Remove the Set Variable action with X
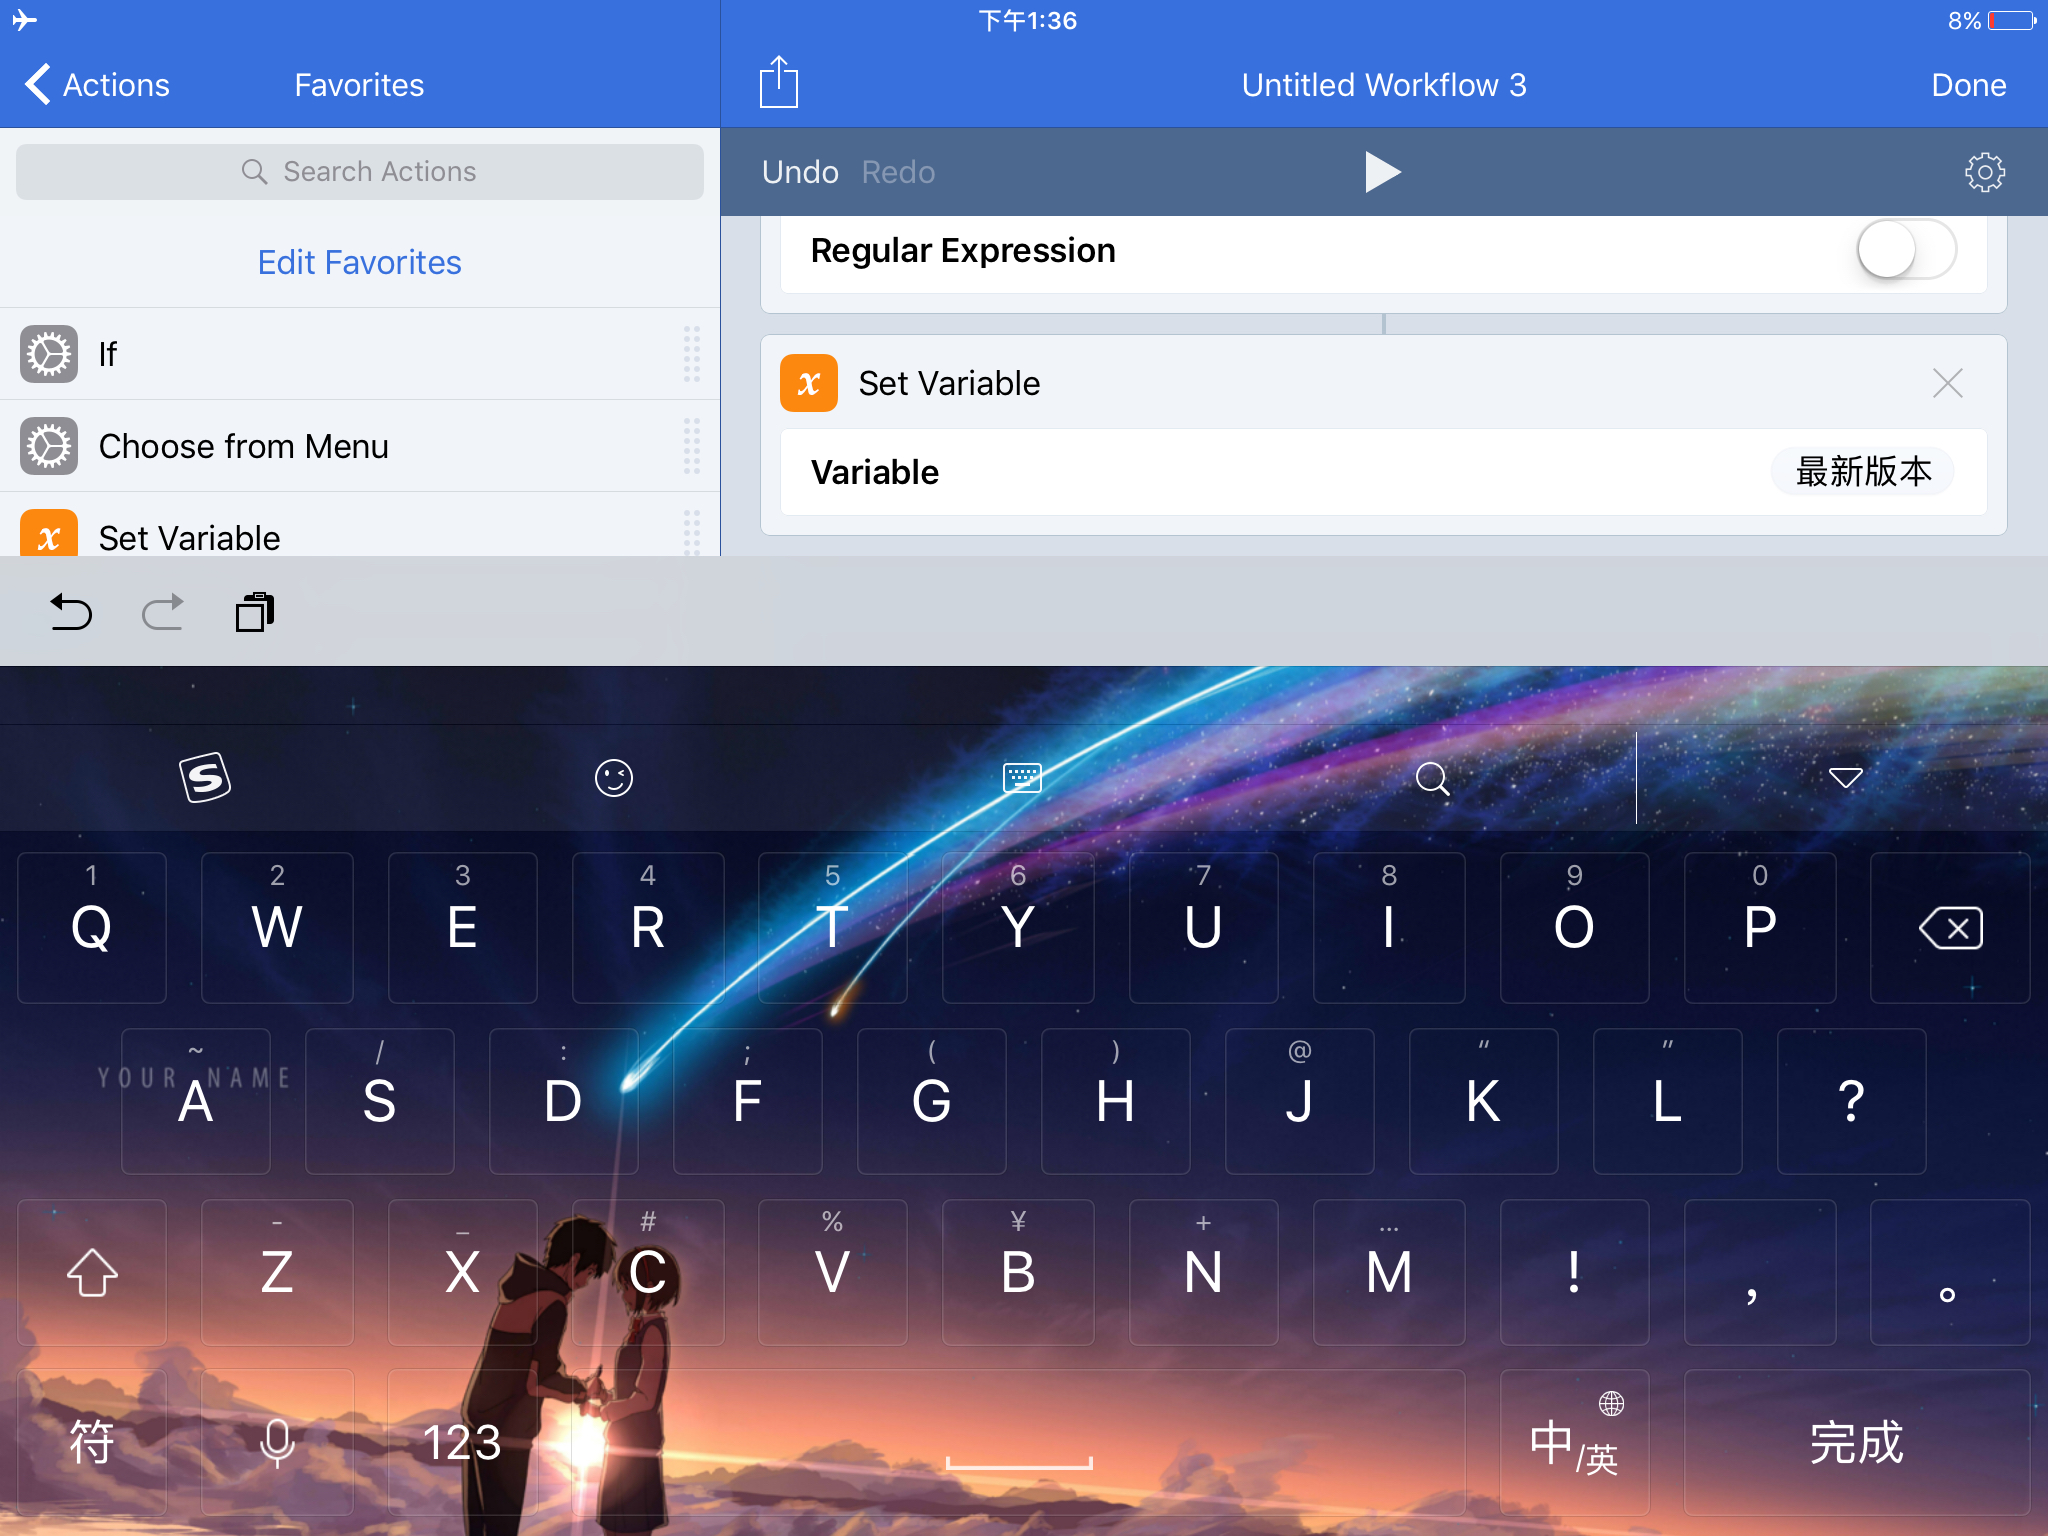The image size is (2048, 1536). click(1947, 383)
